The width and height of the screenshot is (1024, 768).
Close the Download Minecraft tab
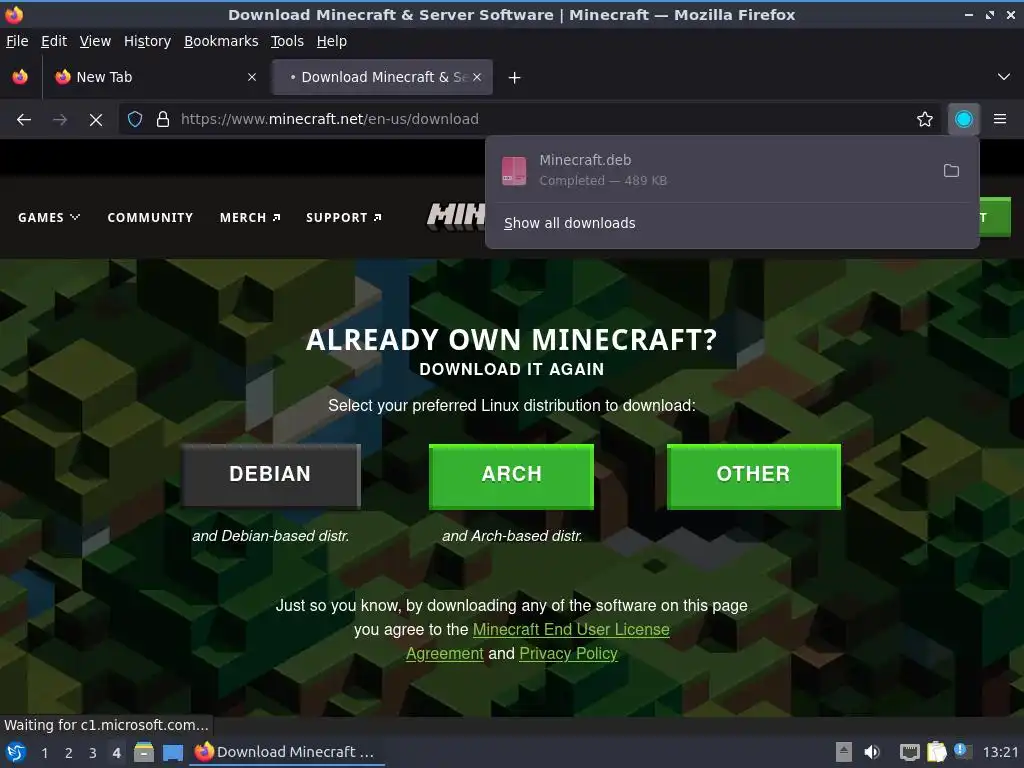click(x=477, y=77)
